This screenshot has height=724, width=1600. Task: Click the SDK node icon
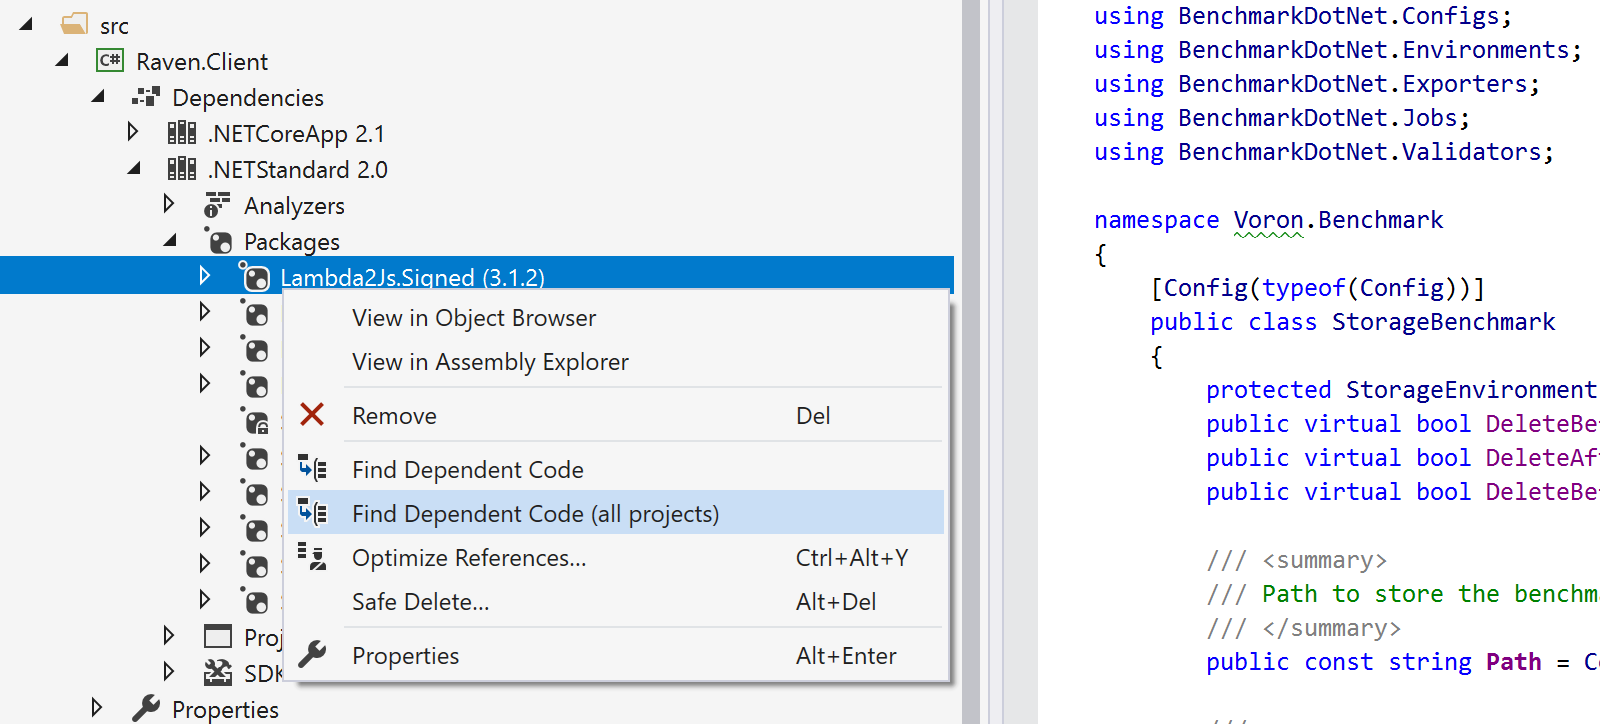pos(218,672)
